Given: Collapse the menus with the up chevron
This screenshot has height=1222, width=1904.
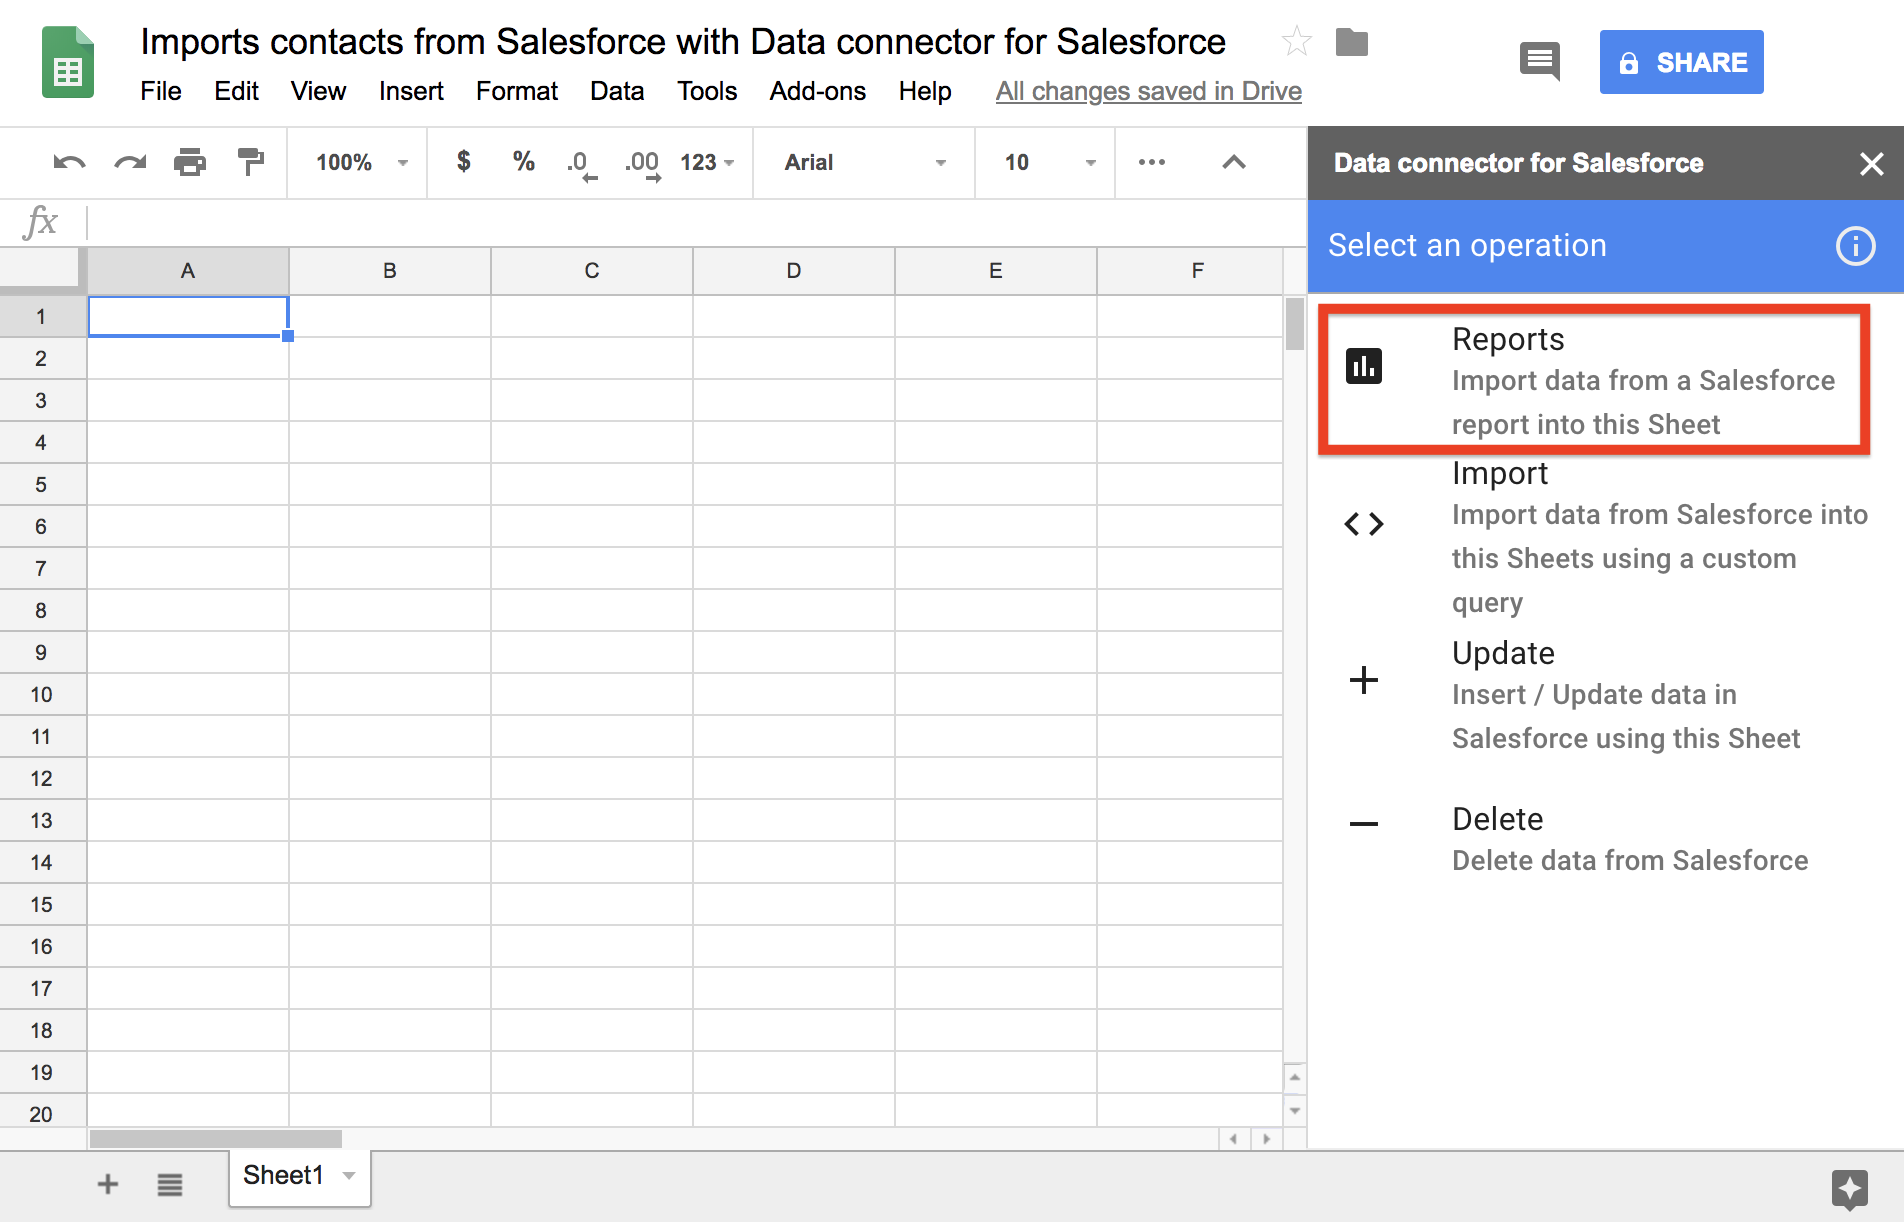Looking at the screenshot, I should (x=1234, y=162).
